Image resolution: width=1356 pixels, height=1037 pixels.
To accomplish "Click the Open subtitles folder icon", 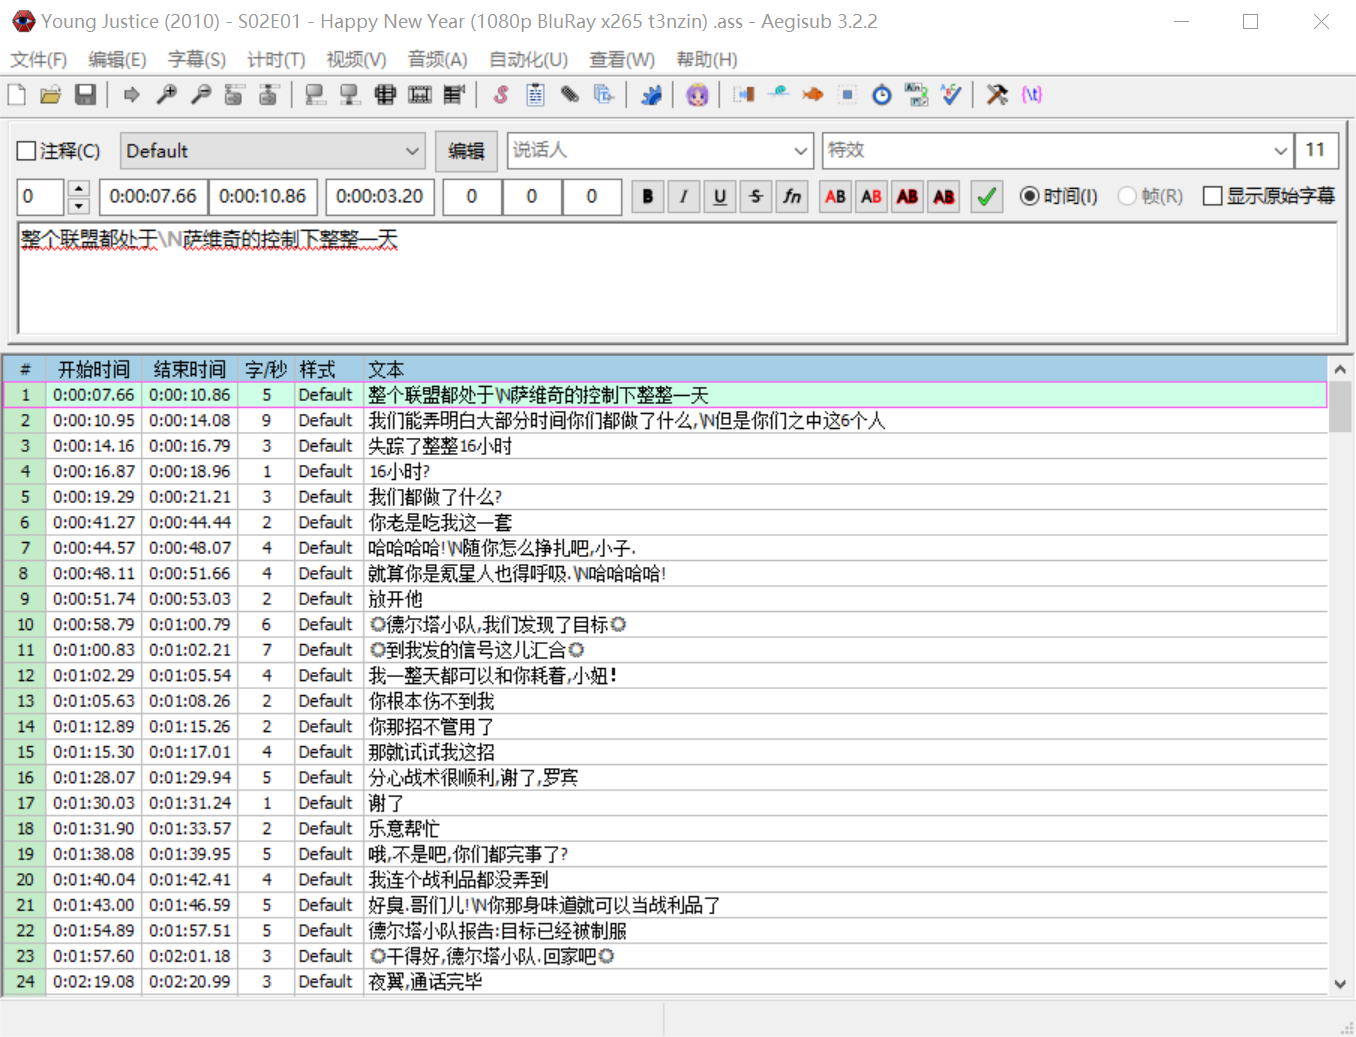I will tap(51, 95).
